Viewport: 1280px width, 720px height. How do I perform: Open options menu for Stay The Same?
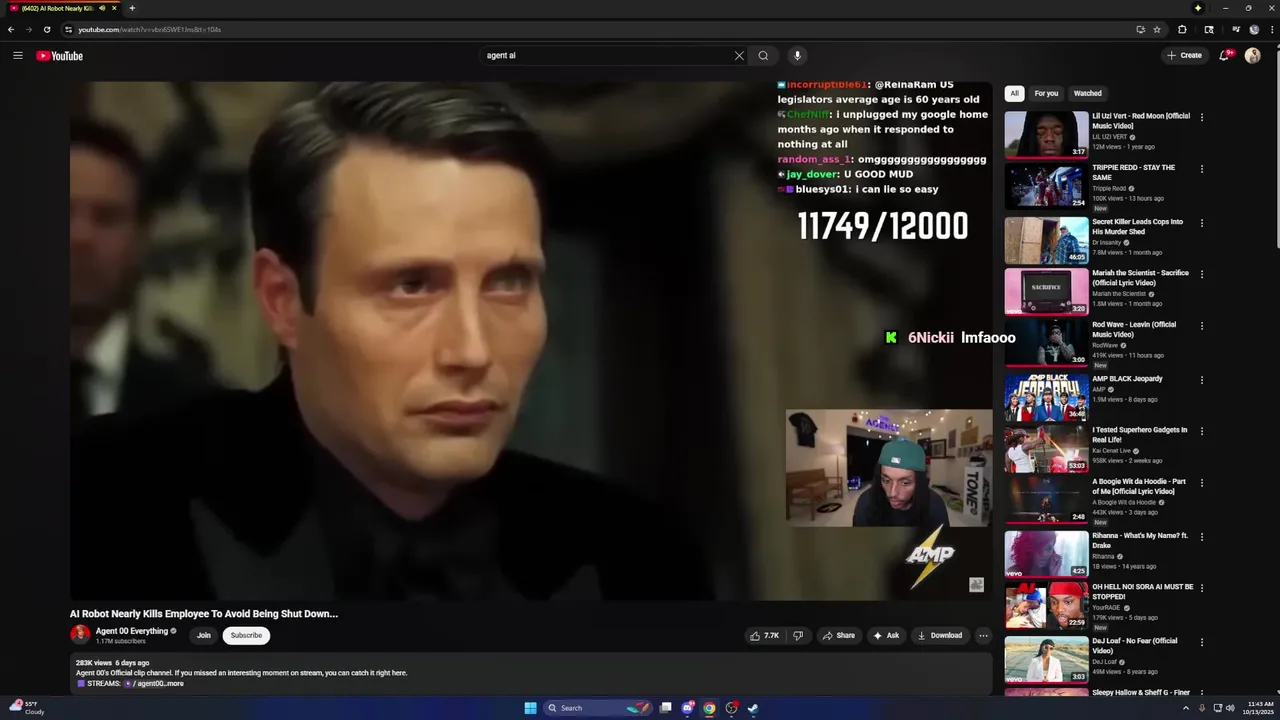click(1201, 169)
